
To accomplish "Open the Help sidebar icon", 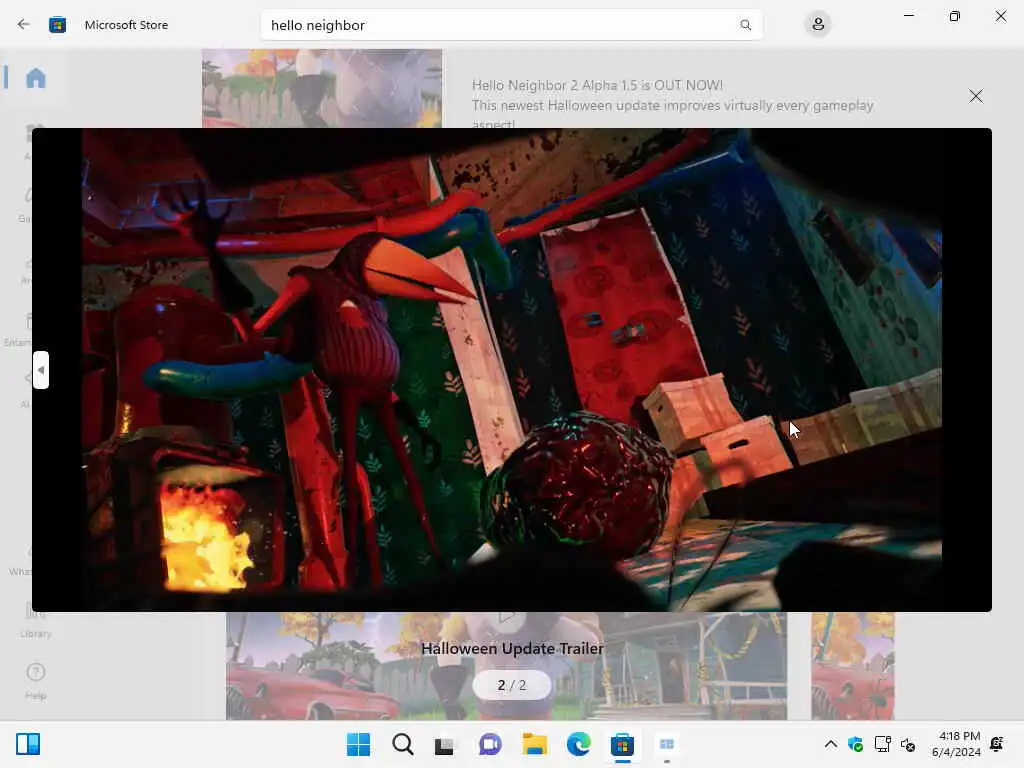I will [35, 680].
